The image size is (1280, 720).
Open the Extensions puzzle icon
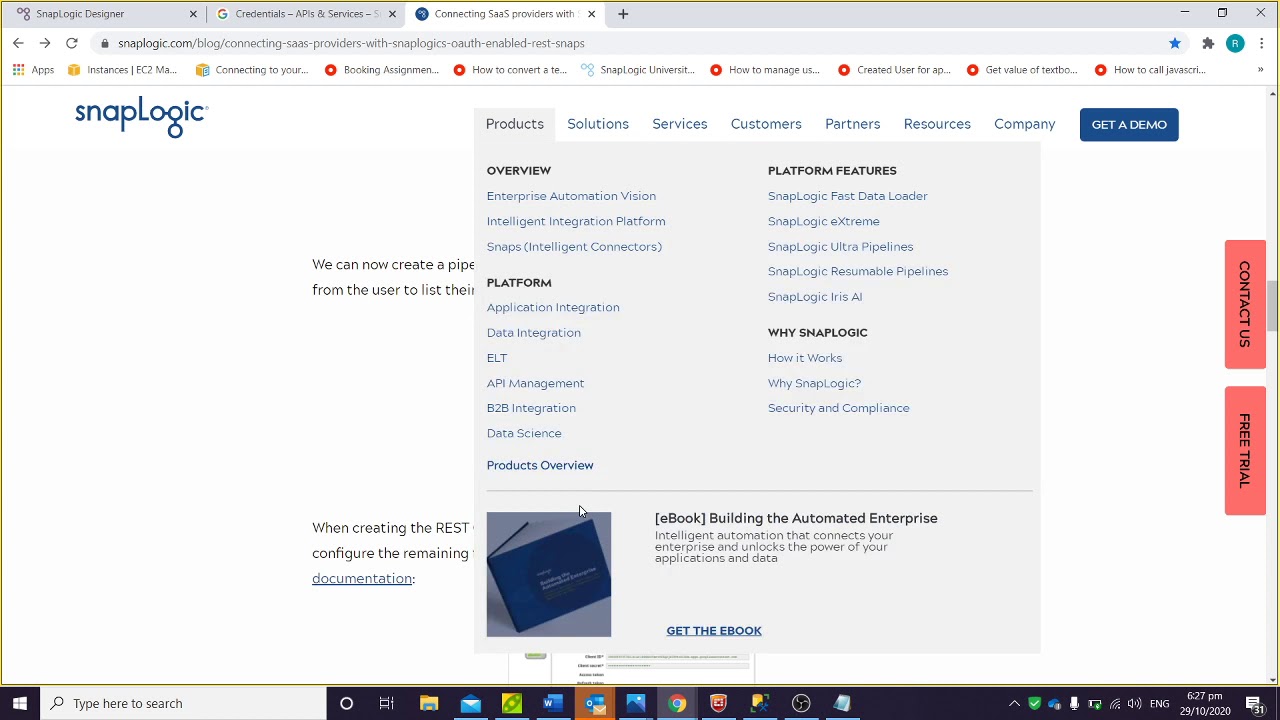coord(1208,43)
